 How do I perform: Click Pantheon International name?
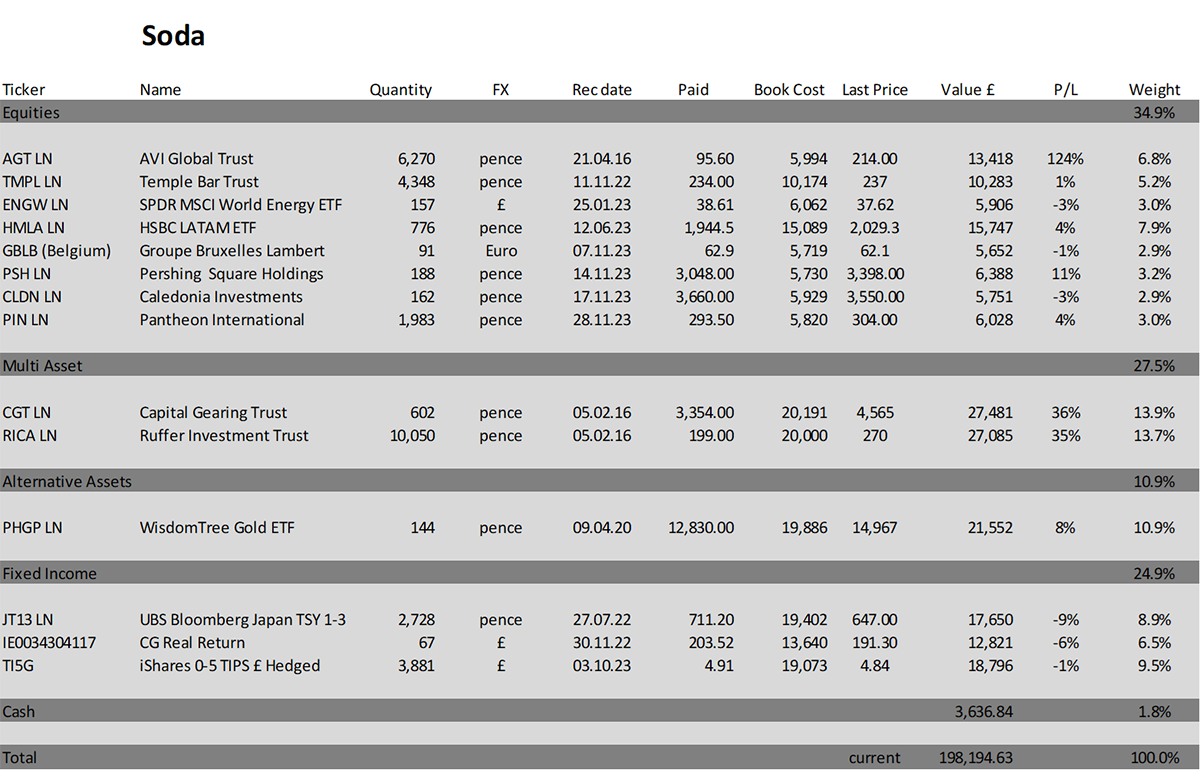point(222,319)
